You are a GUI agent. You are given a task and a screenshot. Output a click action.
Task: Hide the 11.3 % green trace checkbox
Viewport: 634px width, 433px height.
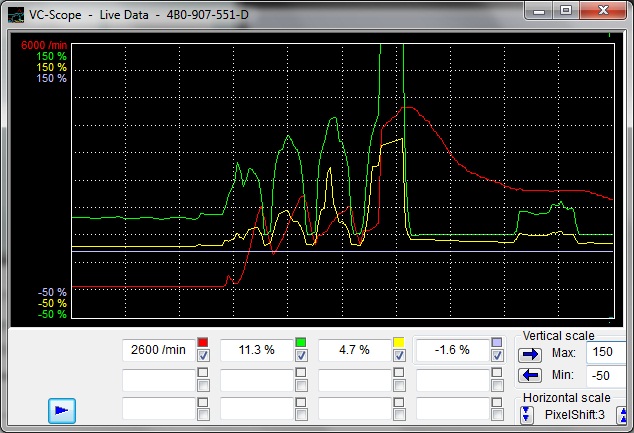301,356
